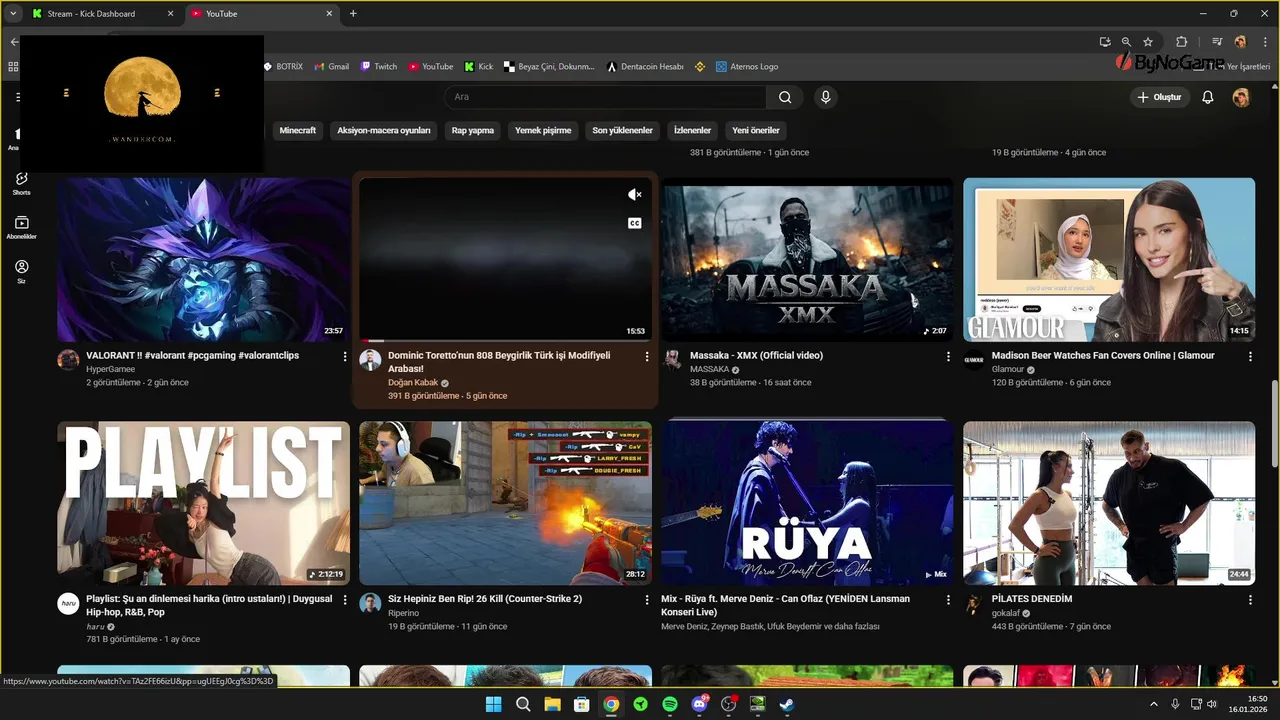Open Abonelikler in the sidebar
The width and height of the screenshot is (1280, 720).
(x=21, y=227)
